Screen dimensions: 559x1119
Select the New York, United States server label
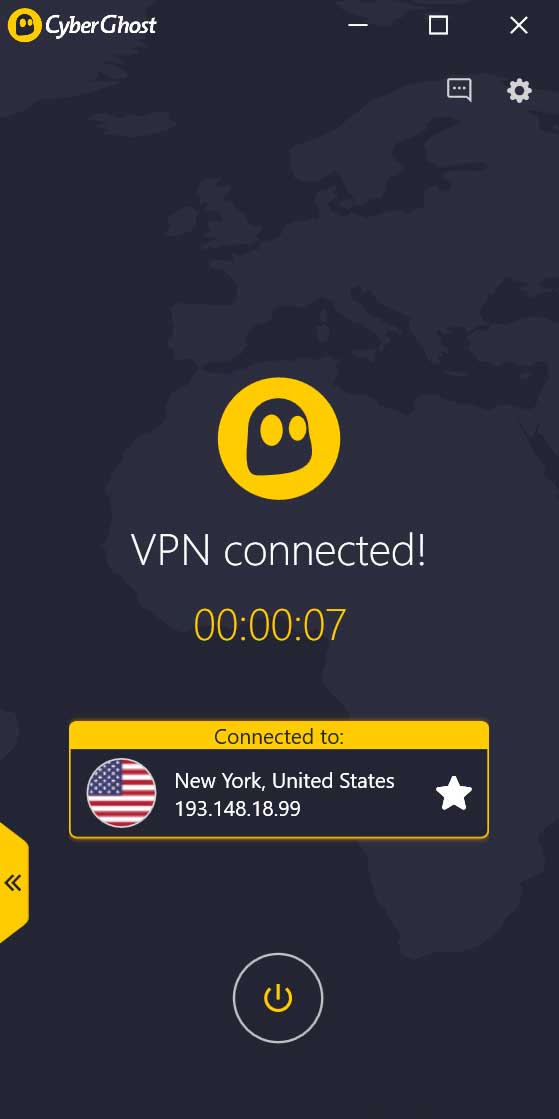pos(284,780)
